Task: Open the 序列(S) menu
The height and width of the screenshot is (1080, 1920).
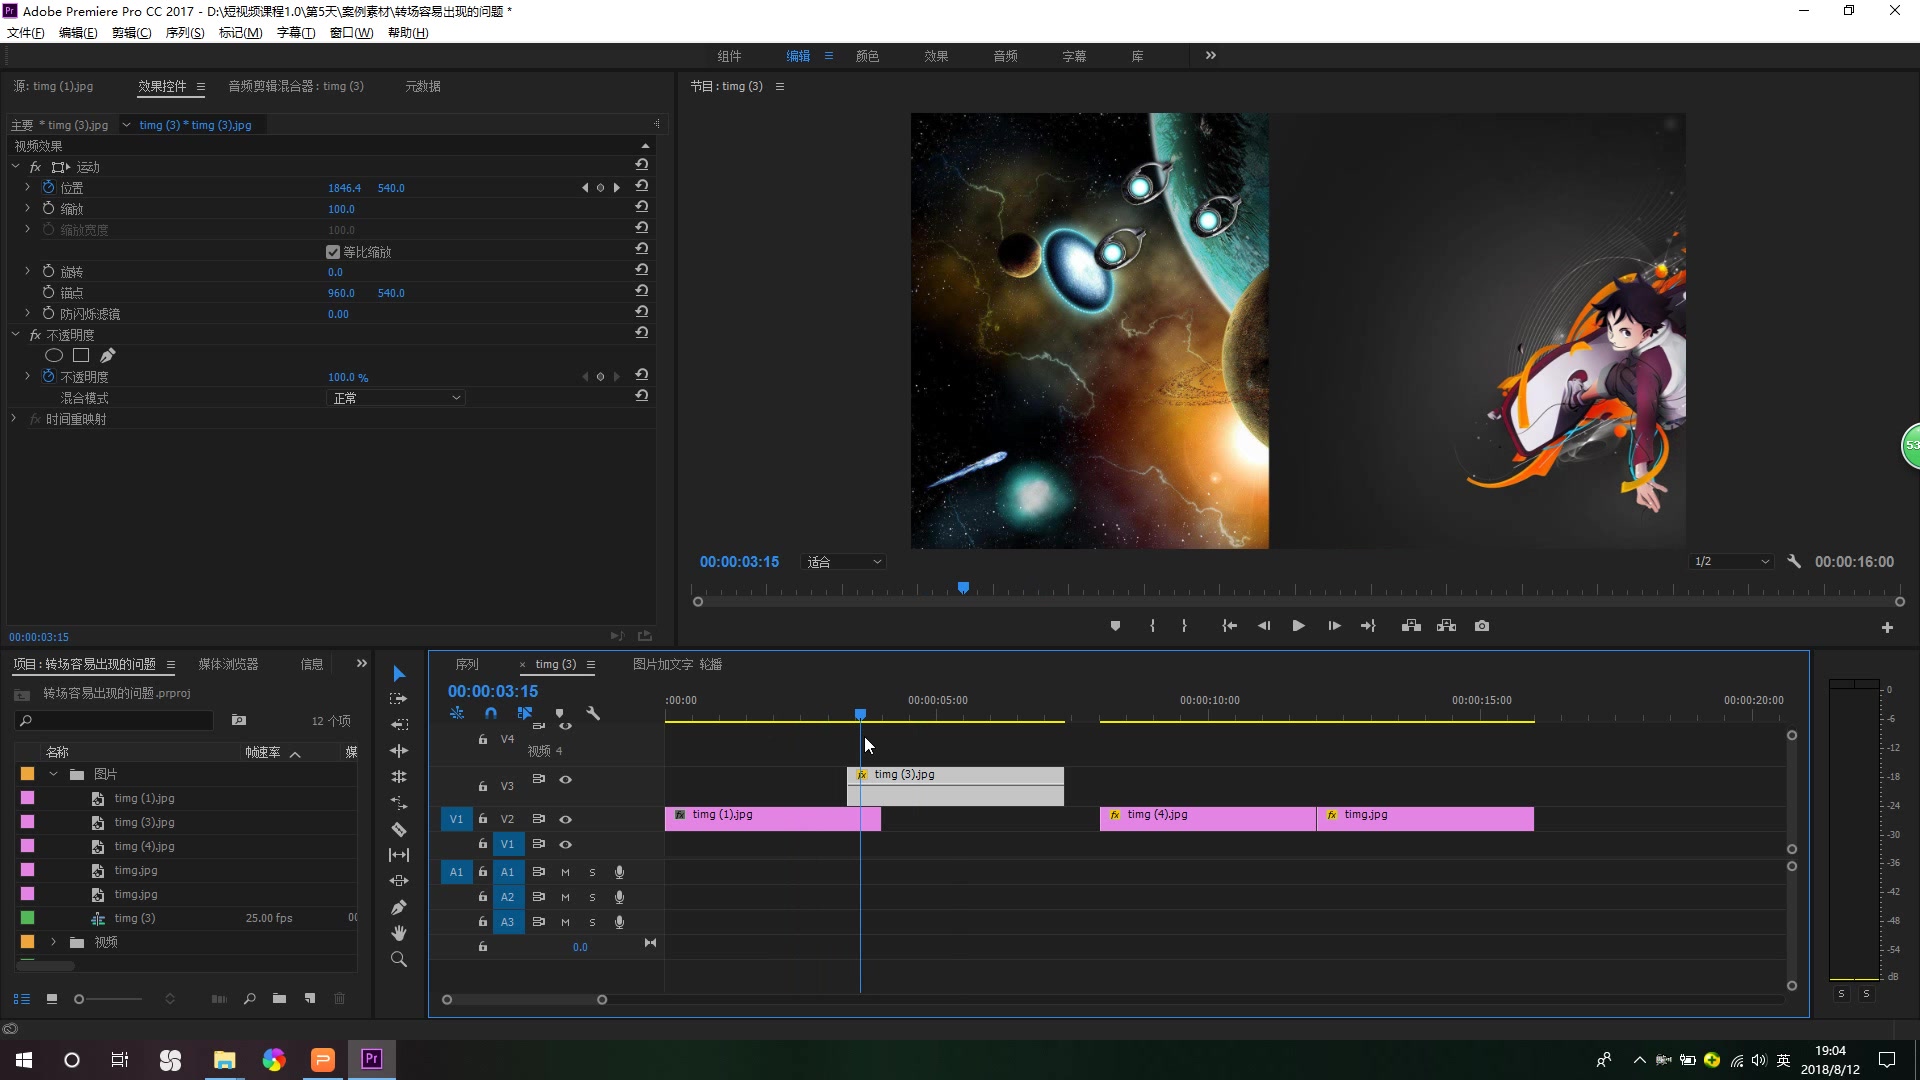Action: [185, 33]
